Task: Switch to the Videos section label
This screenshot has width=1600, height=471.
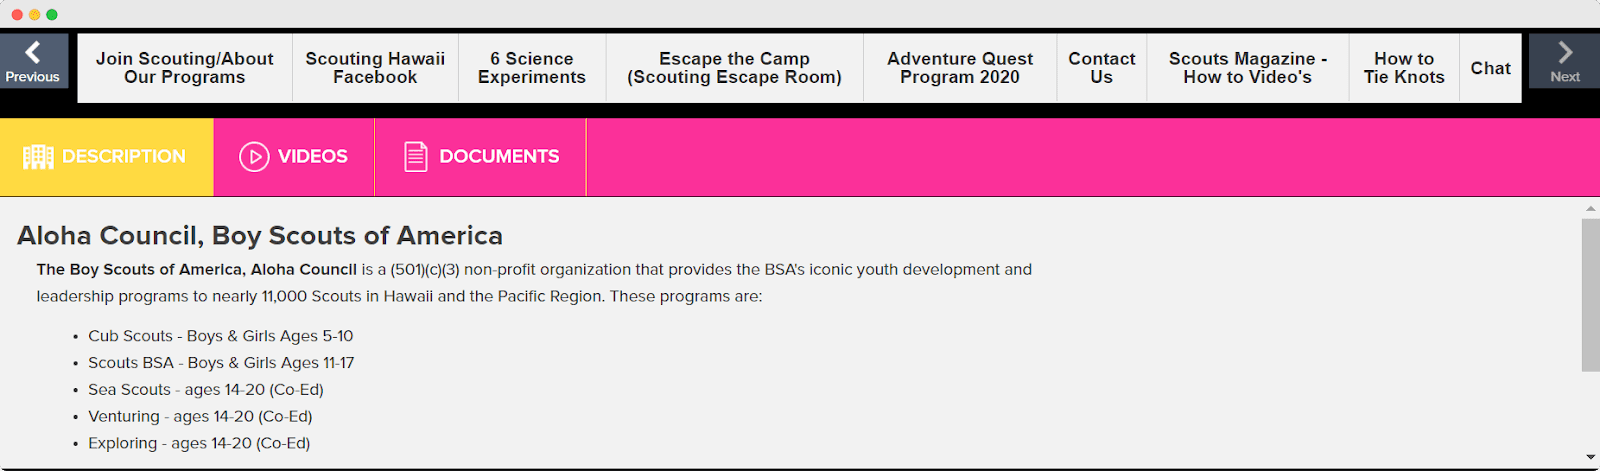Action: (313, 157)
